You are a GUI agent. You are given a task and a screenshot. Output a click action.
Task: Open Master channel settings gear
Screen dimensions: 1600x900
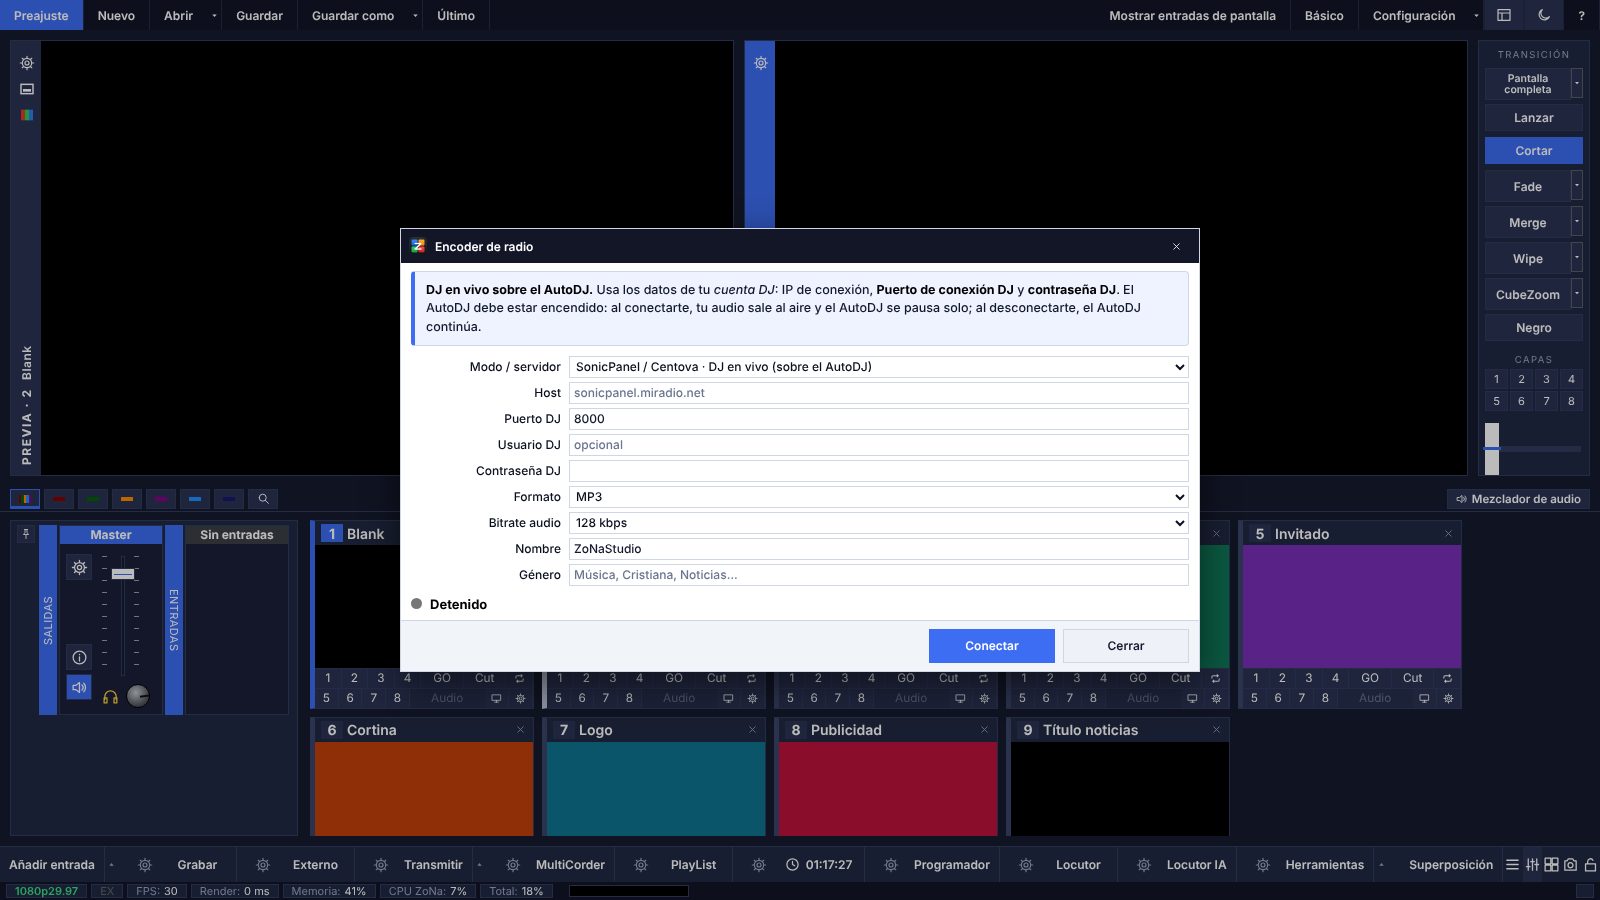pyautogui.click(x=79, y=568)
